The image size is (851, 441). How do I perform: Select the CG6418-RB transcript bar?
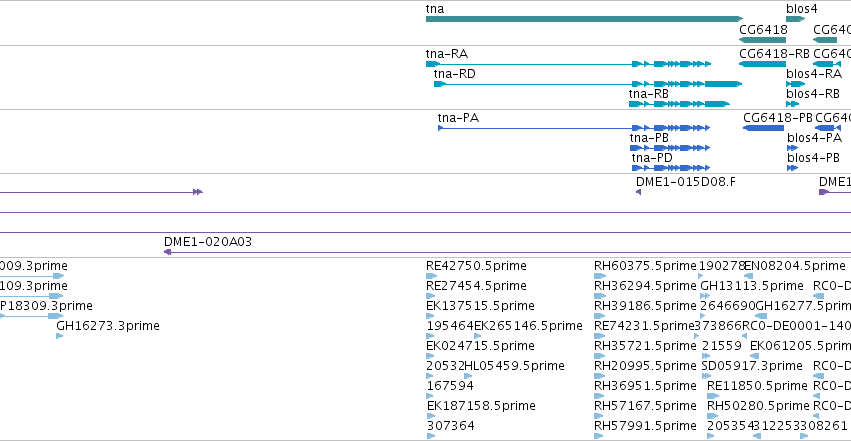[x=763, y=64]
